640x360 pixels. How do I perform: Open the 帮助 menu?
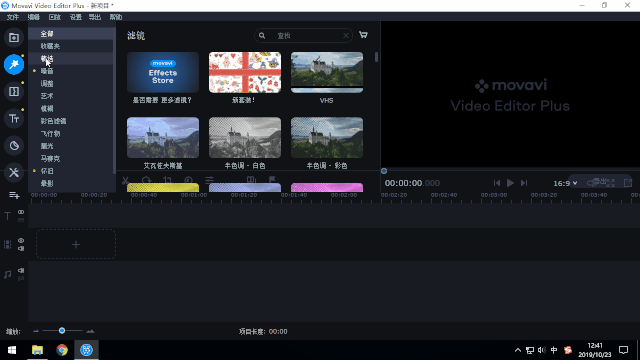click(x=116, y=17)
